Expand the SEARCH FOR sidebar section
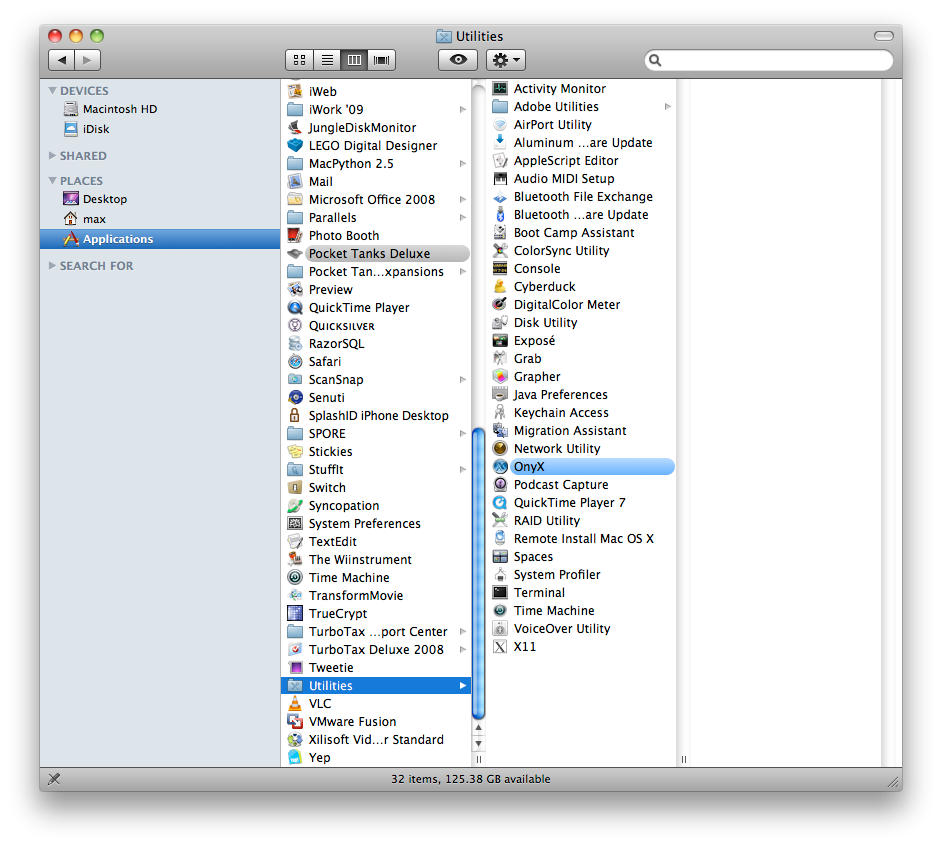 point(53,266)
